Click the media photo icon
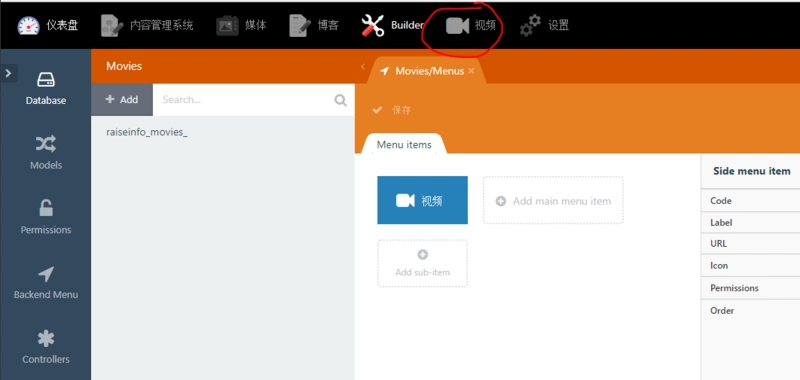The width and height of the screenshot is (800, 380). coord(227,26)
